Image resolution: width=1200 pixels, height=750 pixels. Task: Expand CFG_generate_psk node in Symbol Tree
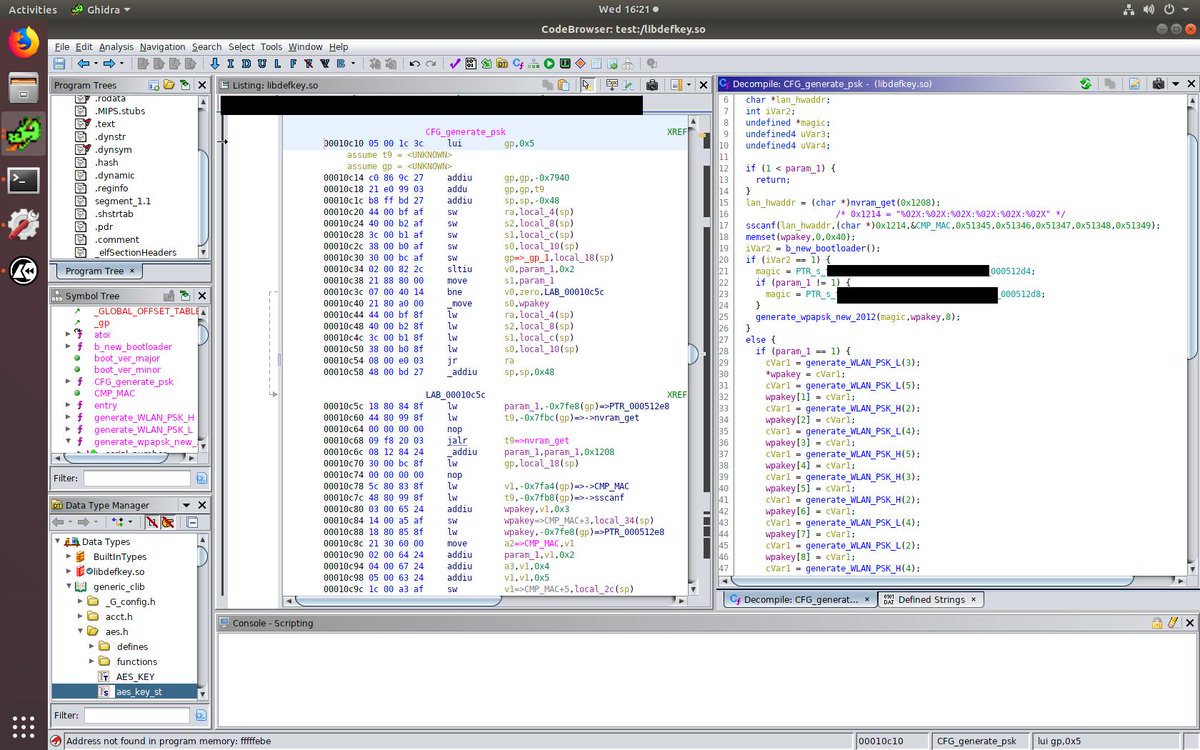tap(68, 382)
